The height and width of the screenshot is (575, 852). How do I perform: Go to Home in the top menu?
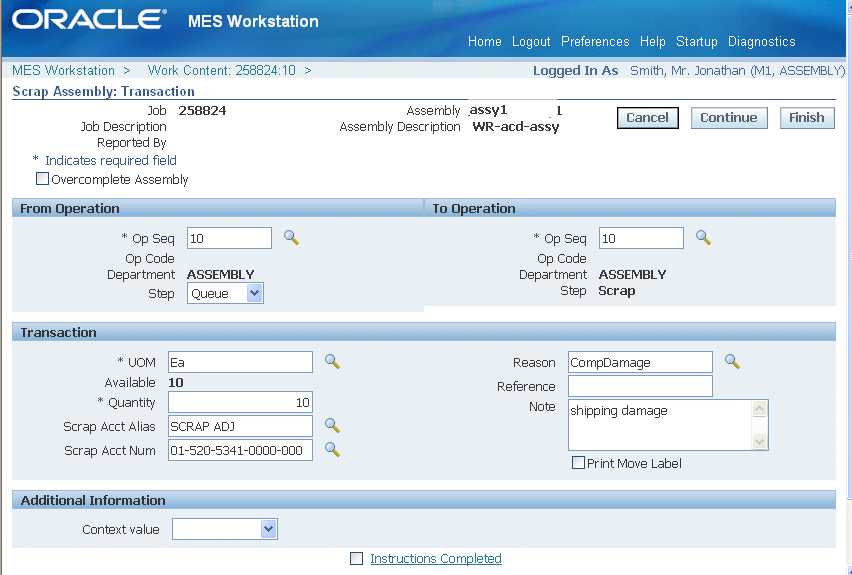point(485,42)
